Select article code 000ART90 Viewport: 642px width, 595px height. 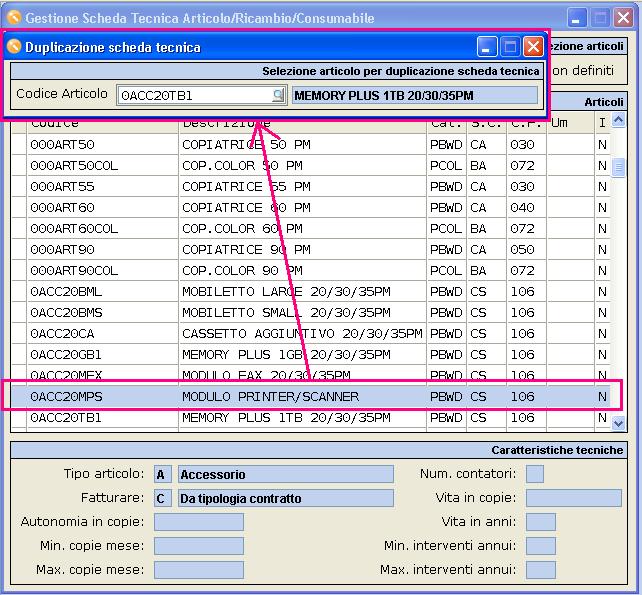click(62, 249)
